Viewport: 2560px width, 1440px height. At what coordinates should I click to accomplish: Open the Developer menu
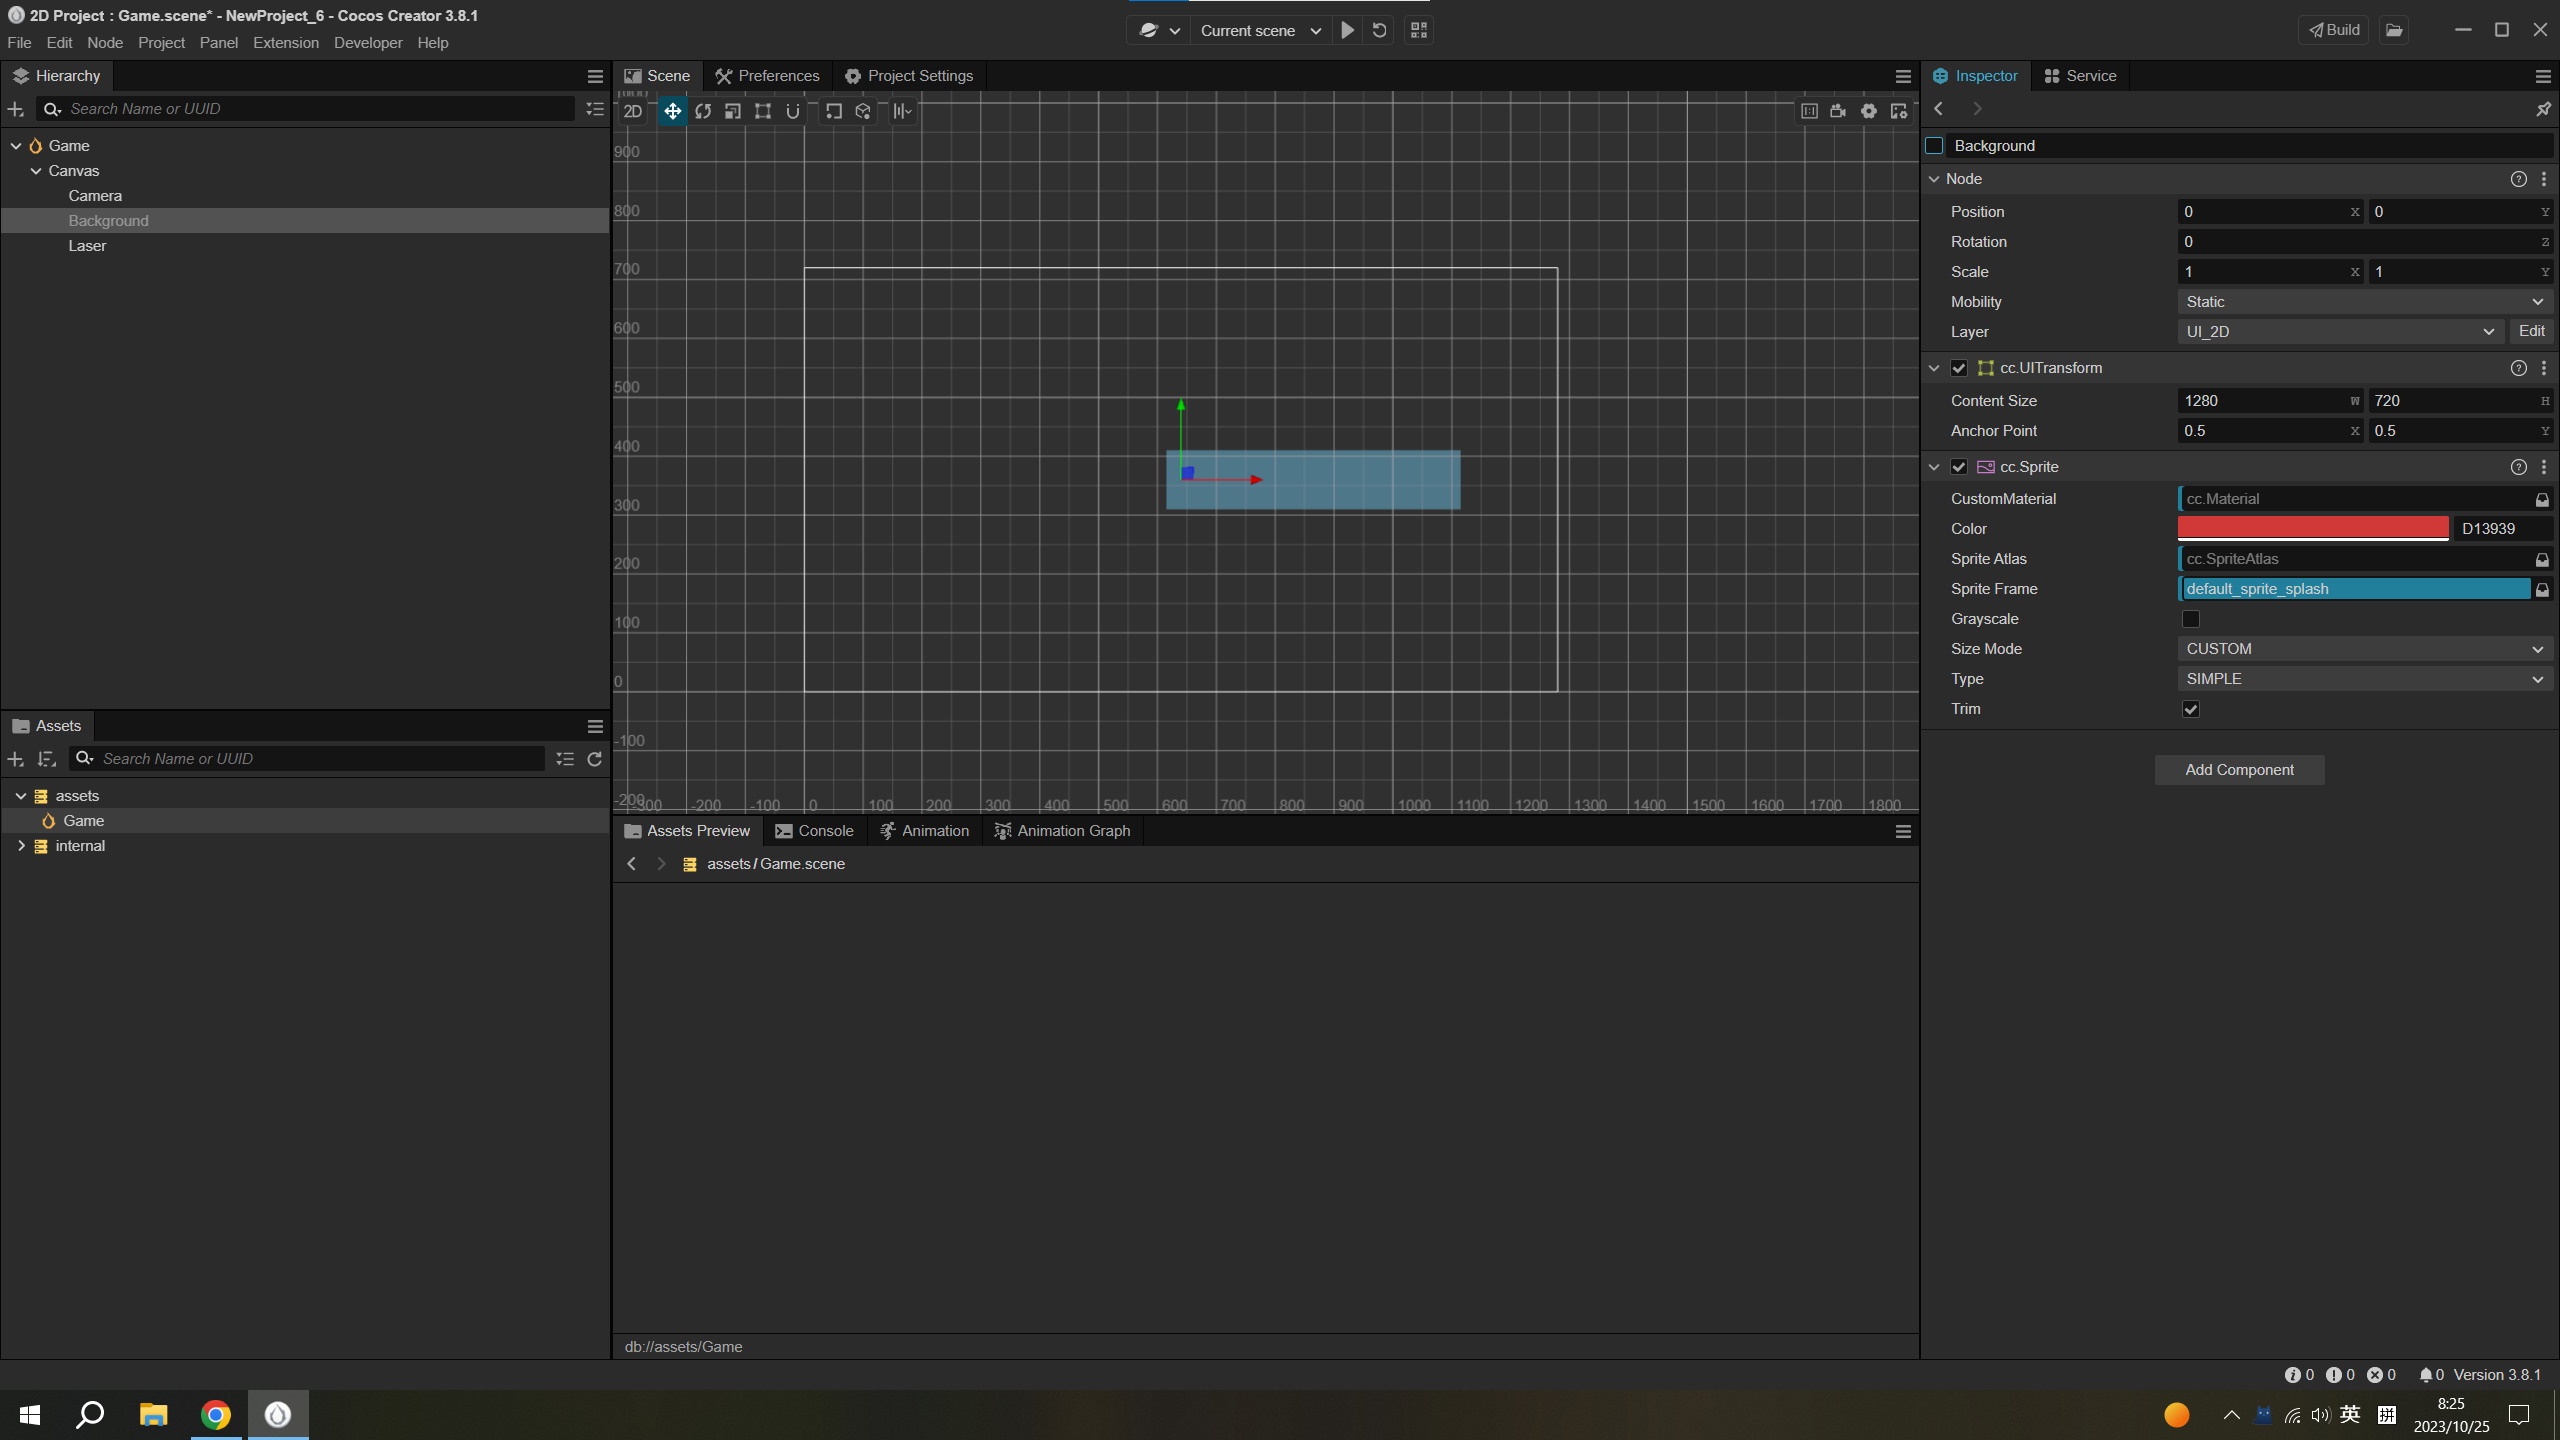coord(368,42)
